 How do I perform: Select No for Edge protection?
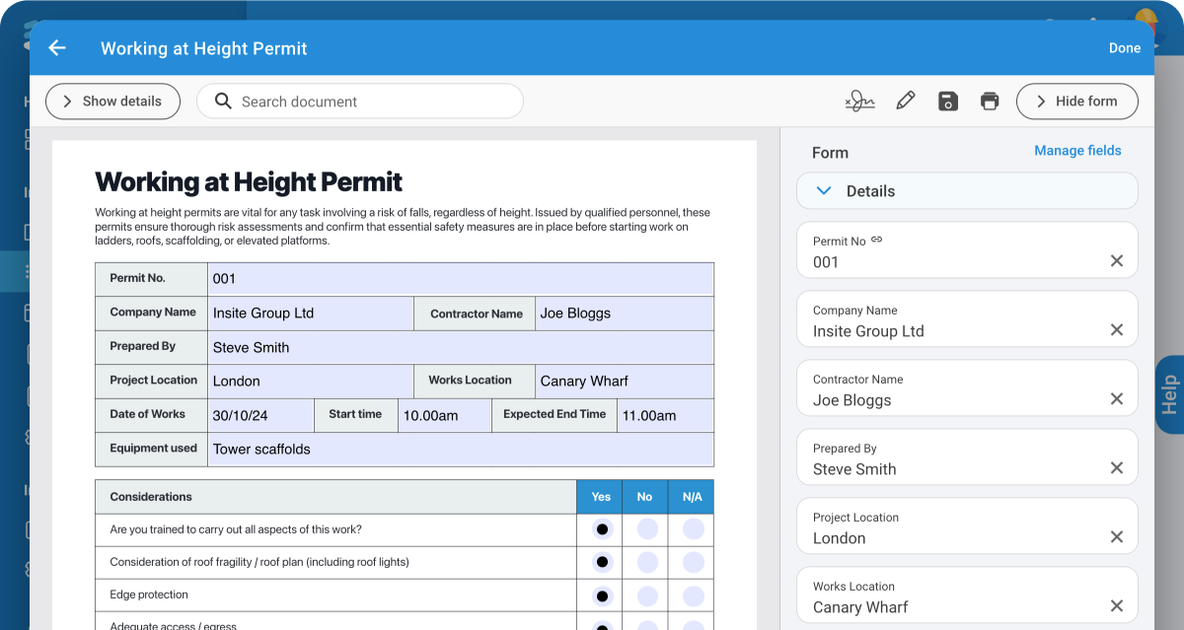tap(645, 595)
